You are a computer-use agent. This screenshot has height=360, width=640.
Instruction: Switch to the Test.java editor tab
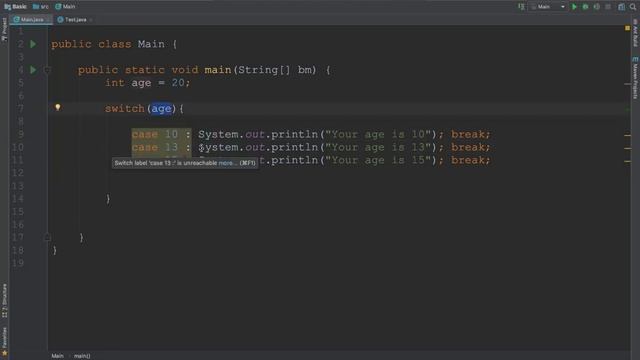(72, 20)
